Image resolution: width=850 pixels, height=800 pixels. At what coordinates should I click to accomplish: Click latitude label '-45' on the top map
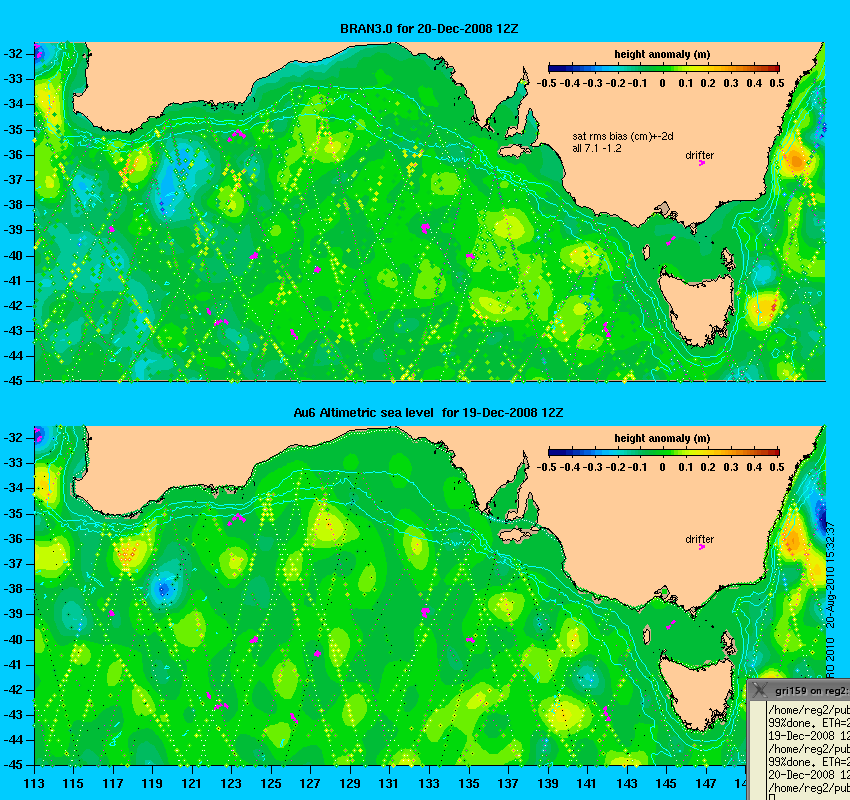click(13, 380)
